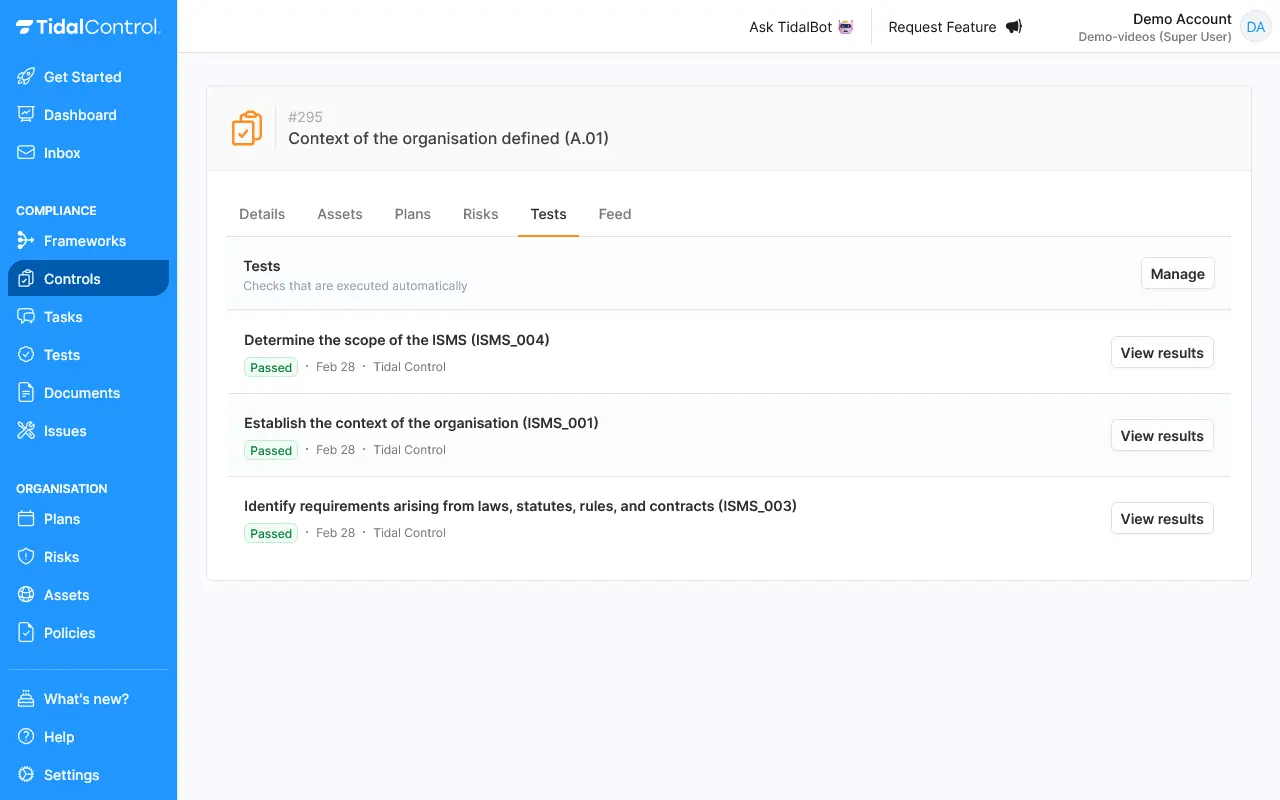Screen dimensions: 1280x800
Task: Click the Issues tools icon
Action: [26, 431]
